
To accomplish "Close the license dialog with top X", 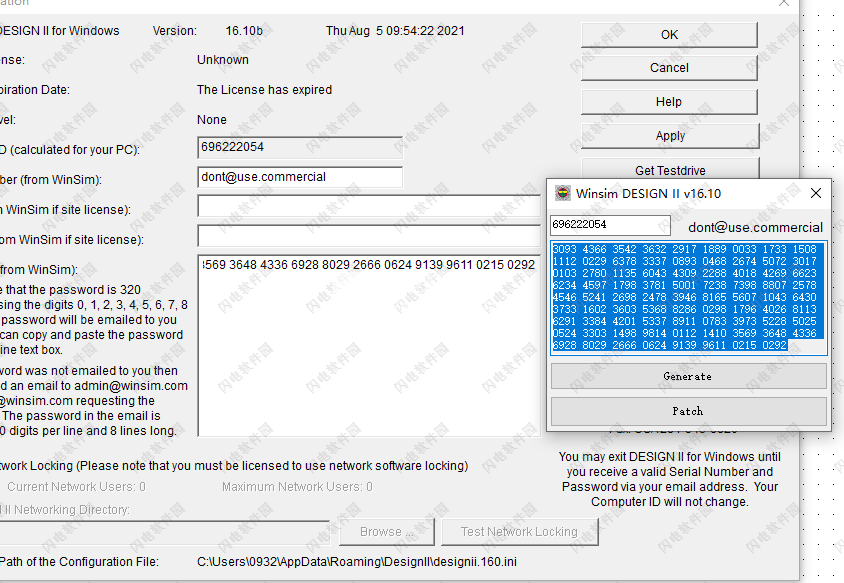I will (784, 3).
